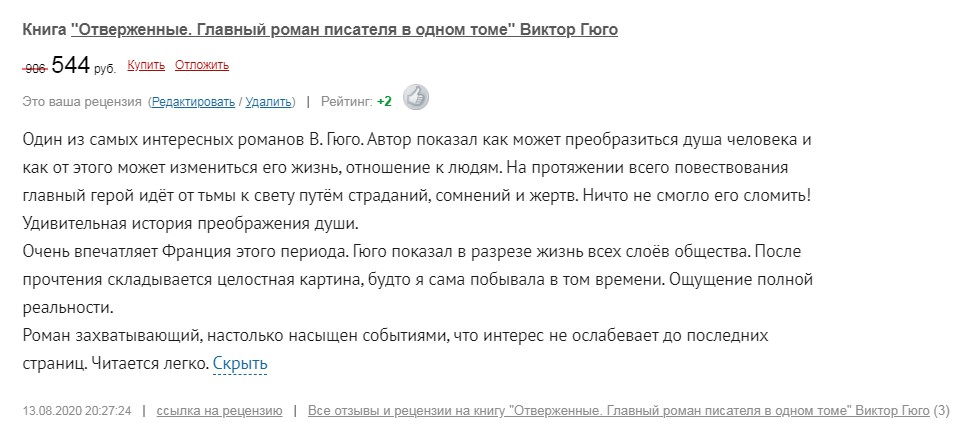Click the review timestamp 13.08.2020 20:27:24
This screenshot has height=436, width=959.
(76, 410)
